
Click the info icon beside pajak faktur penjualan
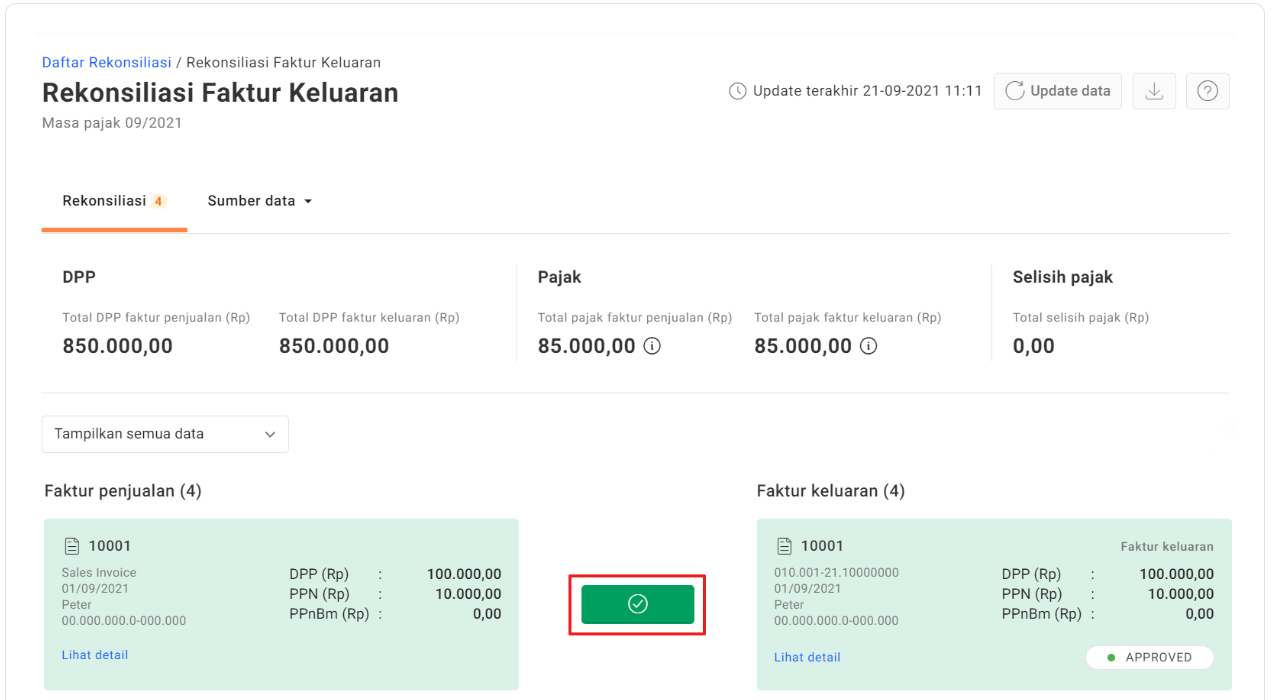tap(652, 346)
